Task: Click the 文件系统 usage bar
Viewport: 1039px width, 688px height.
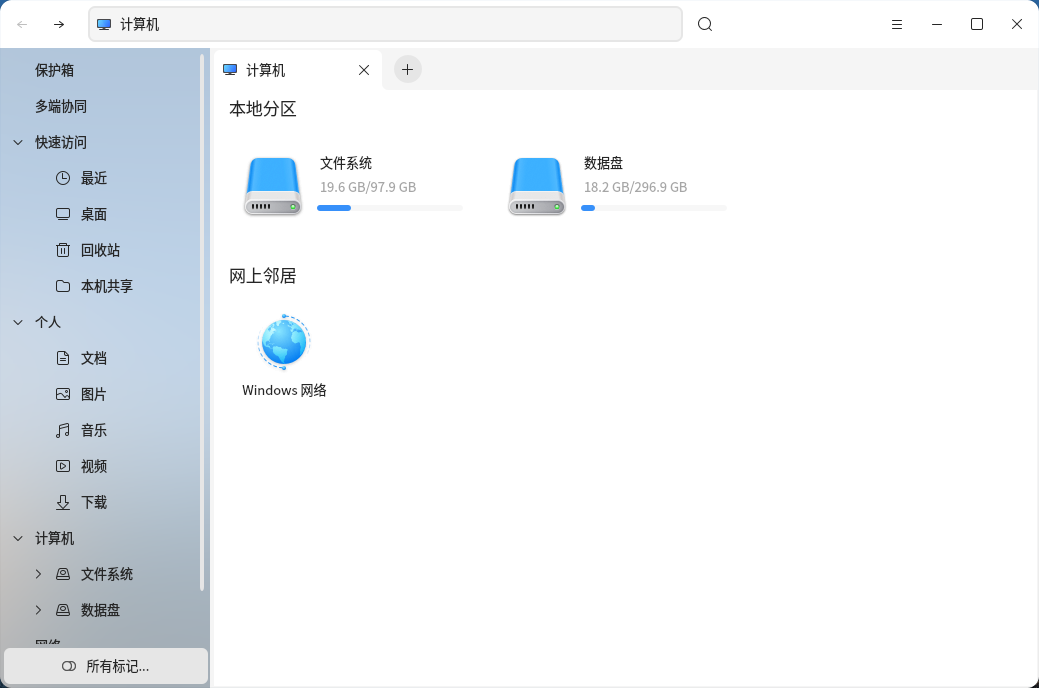Action: (390, 208)
